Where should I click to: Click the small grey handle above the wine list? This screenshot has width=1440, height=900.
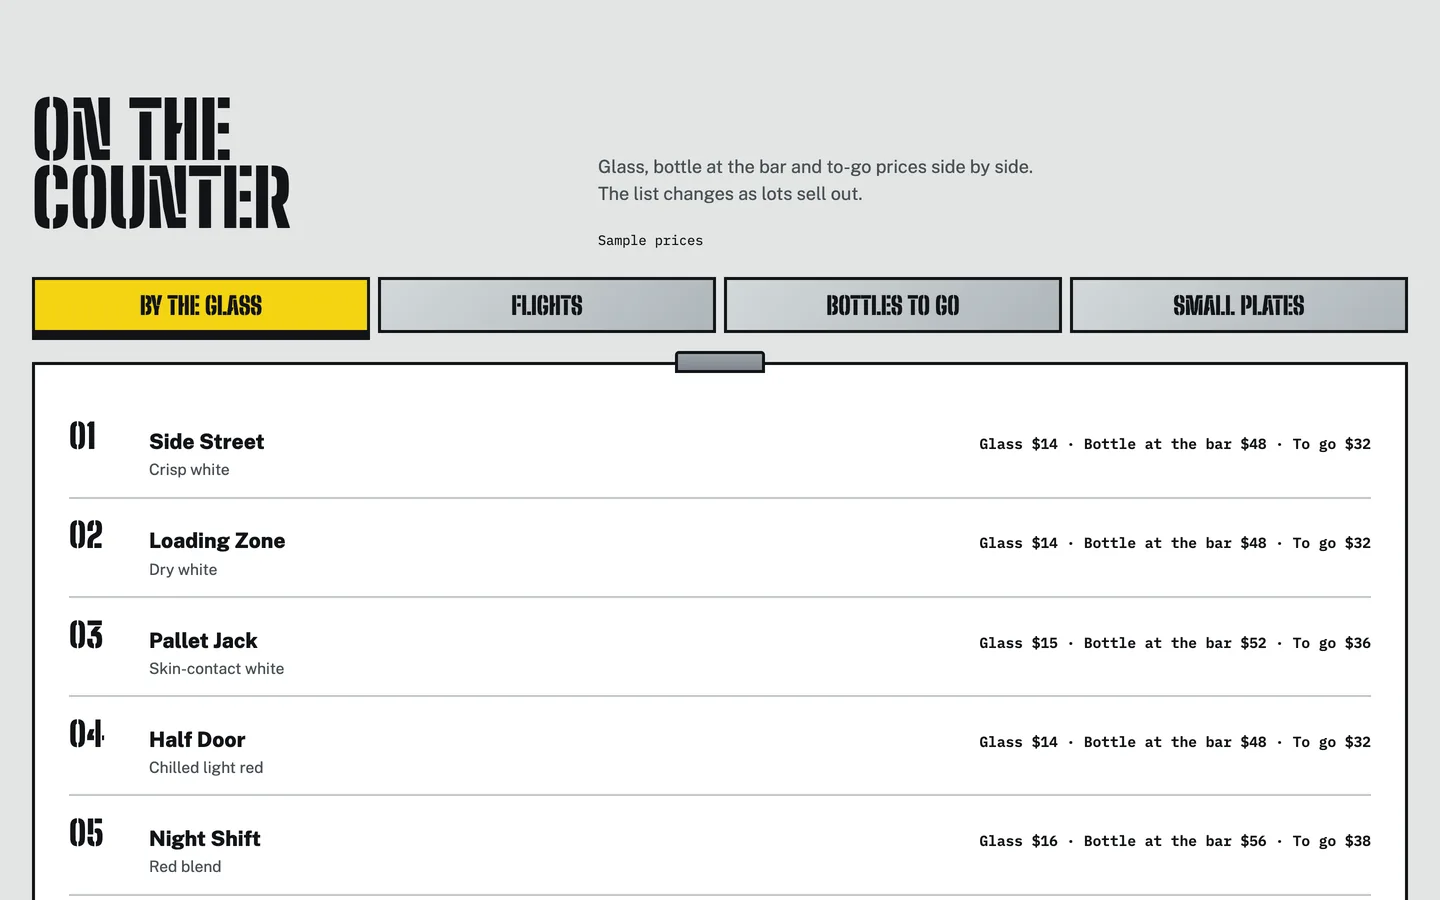[720, 362]
